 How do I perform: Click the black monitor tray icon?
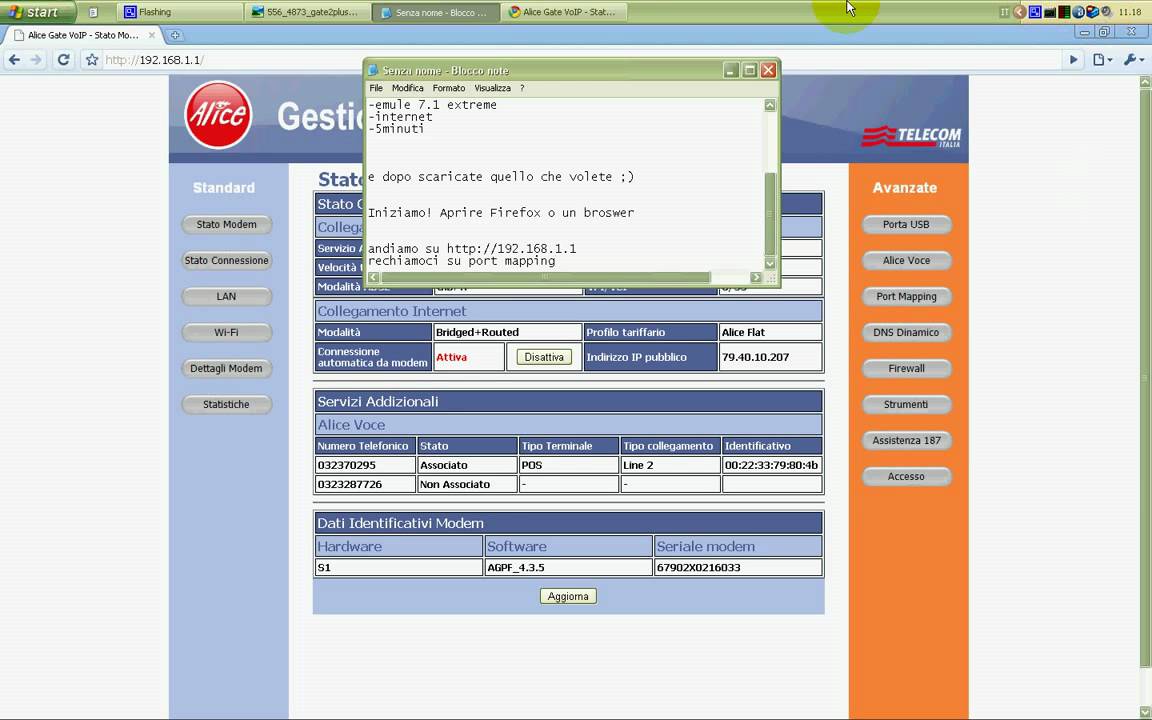pyautogui.click(x=1050, y=12)
